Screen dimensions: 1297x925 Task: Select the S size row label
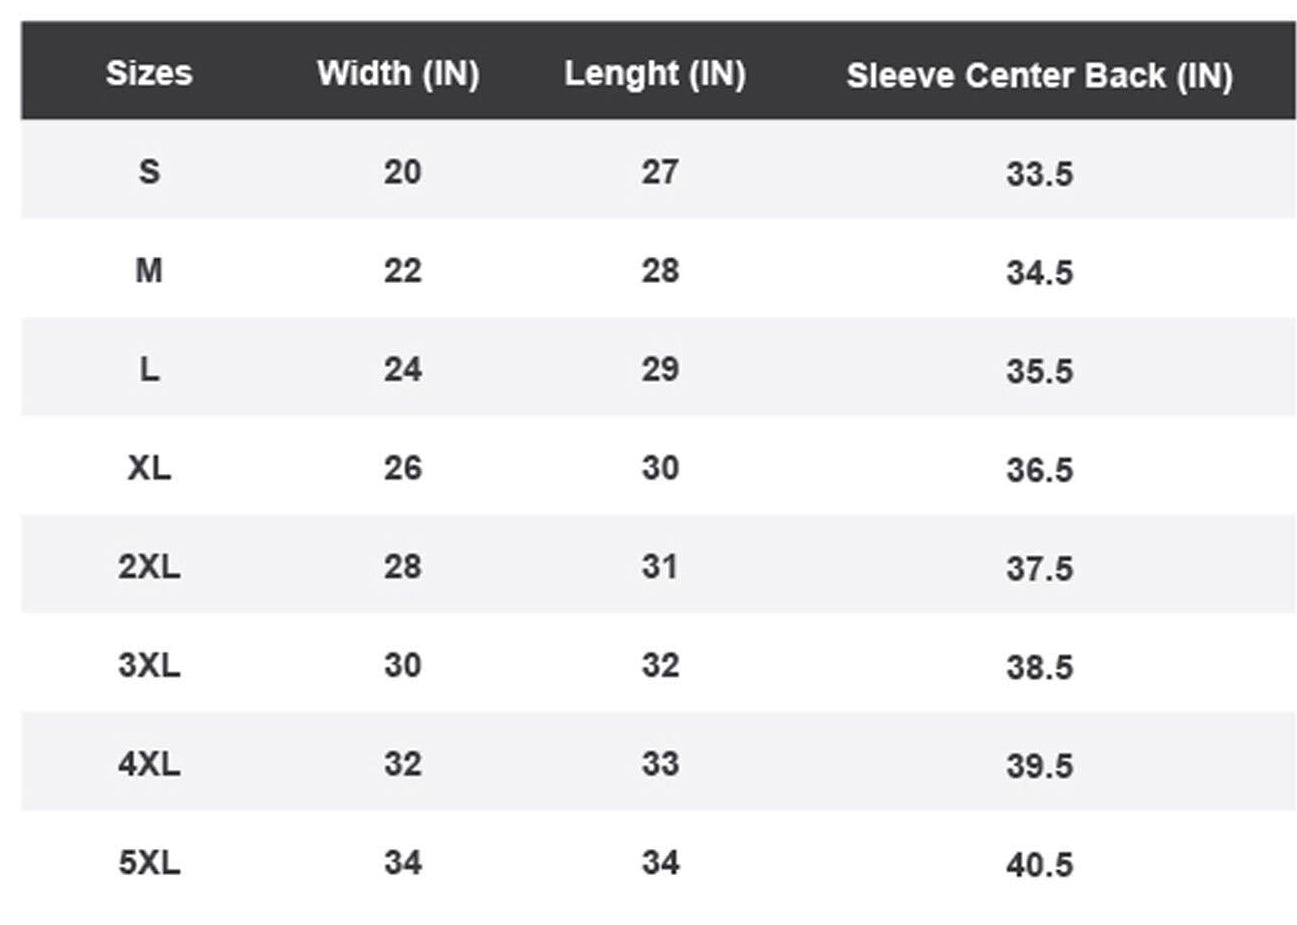[149, 172]
